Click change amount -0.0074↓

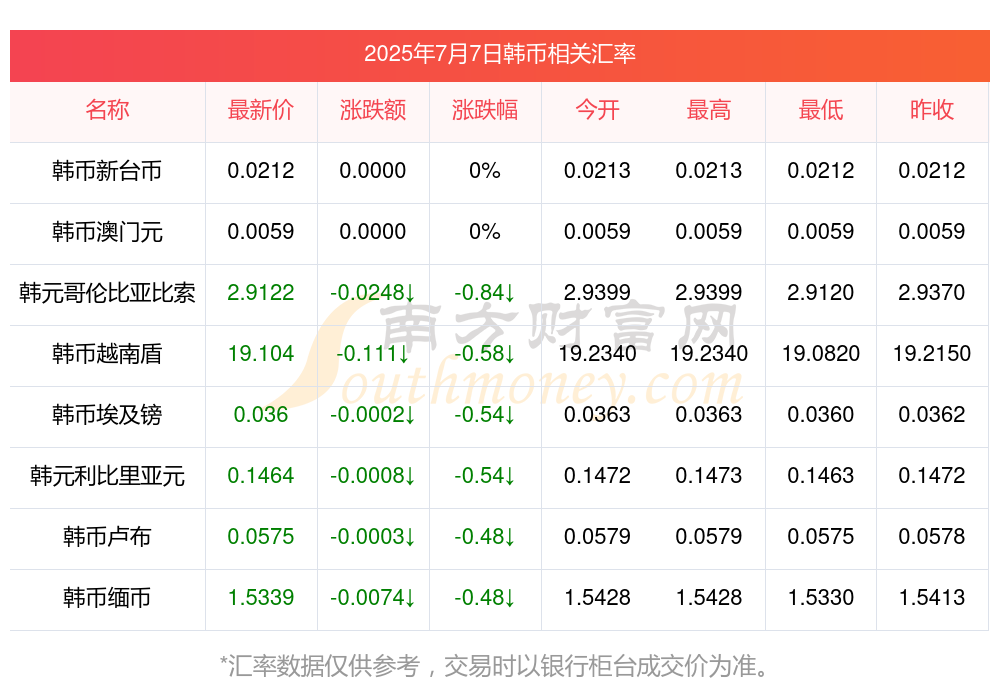pos(373,598)
